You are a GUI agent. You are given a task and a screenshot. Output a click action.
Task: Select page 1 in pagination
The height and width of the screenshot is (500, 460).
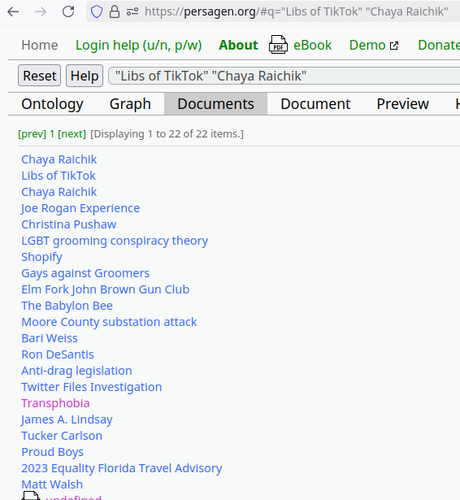tap(52, 134)
